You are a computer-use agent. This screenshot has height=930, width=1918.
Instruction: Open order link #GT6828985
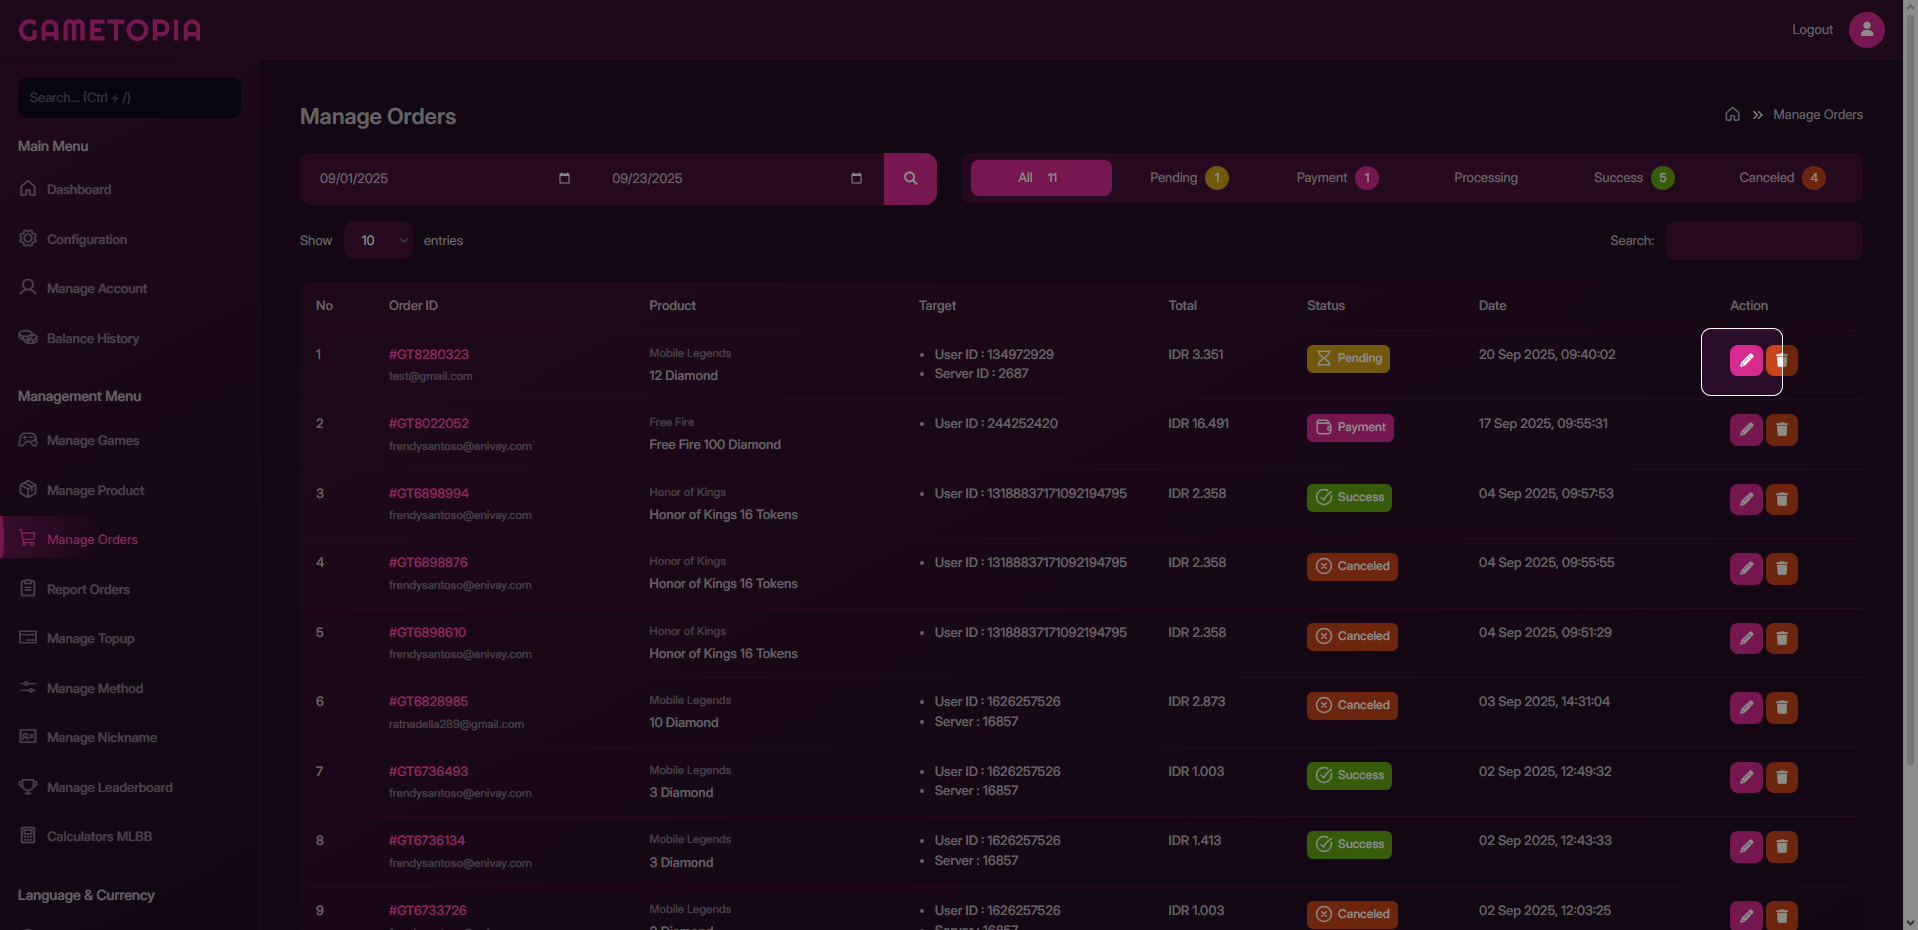[x=428, y=701]
